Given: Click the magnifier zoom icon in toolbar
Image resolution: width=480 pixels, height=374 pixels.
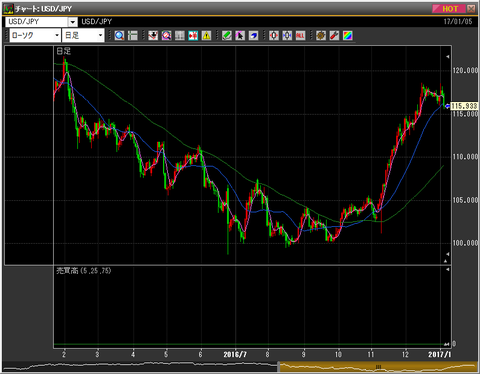Looking at the screenshot, I should pyautogui.click(x=119, y=35).
